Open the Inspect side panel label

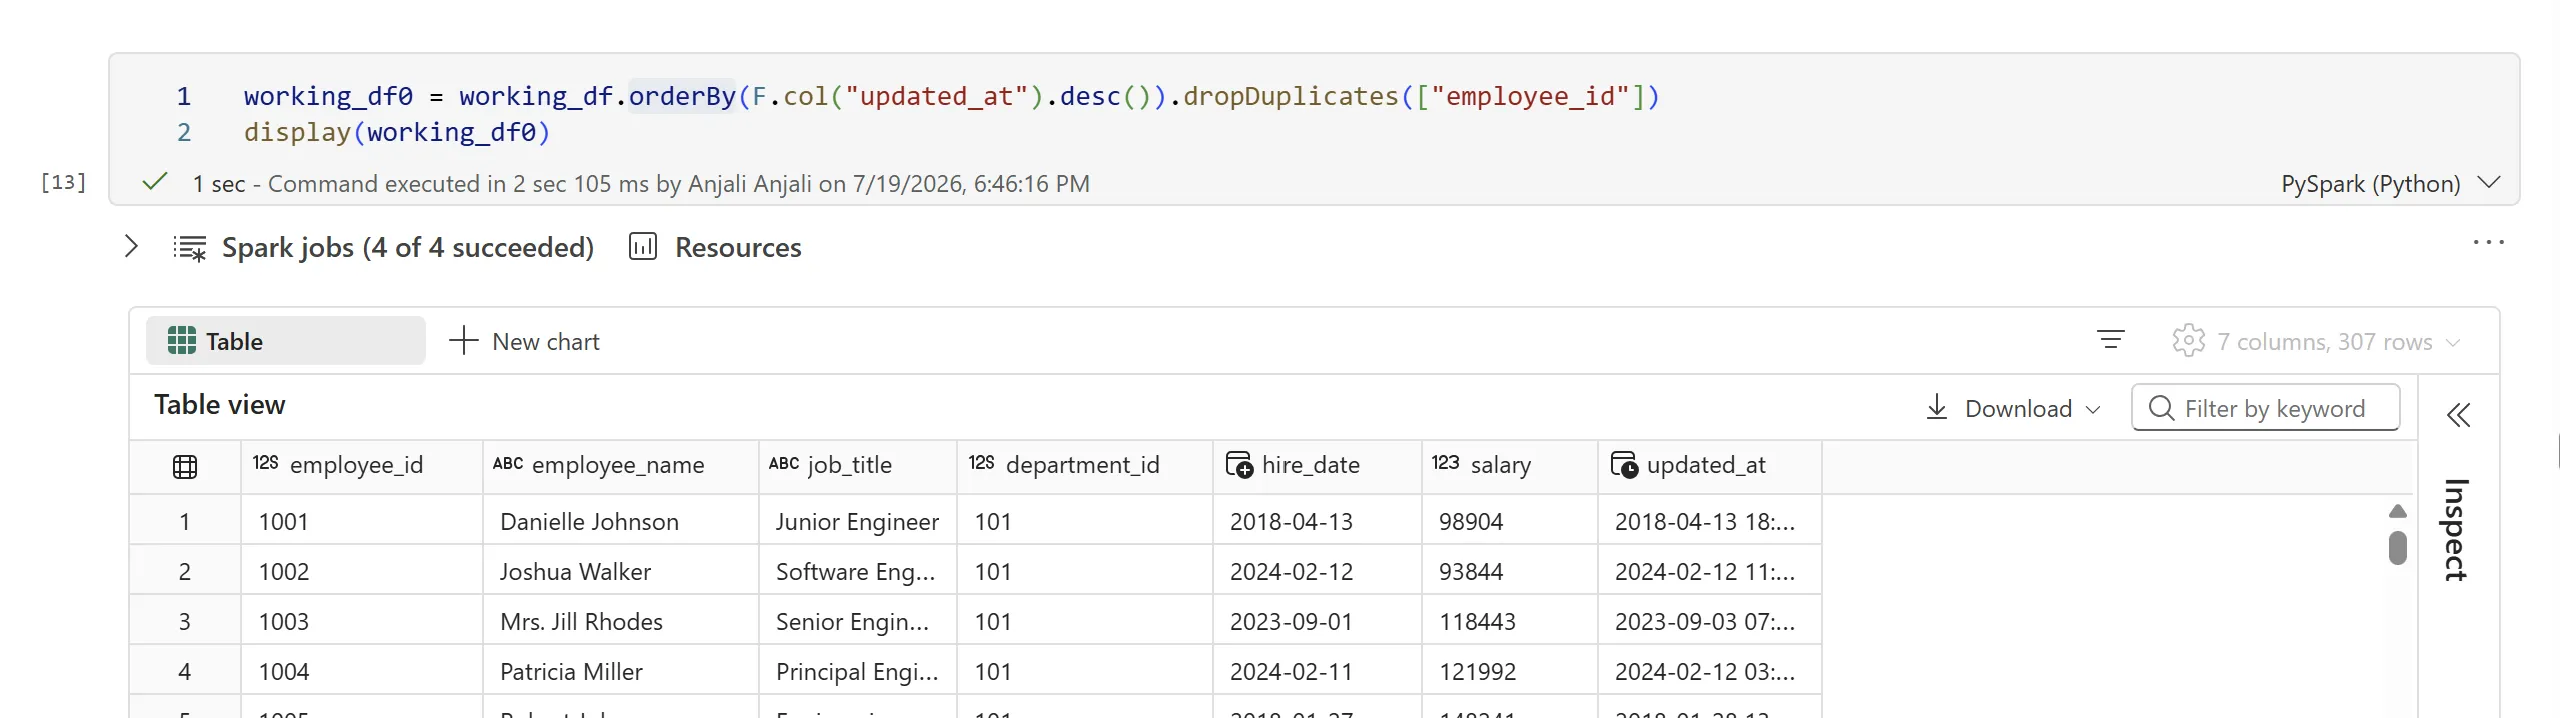click(x=2456, y=530)
